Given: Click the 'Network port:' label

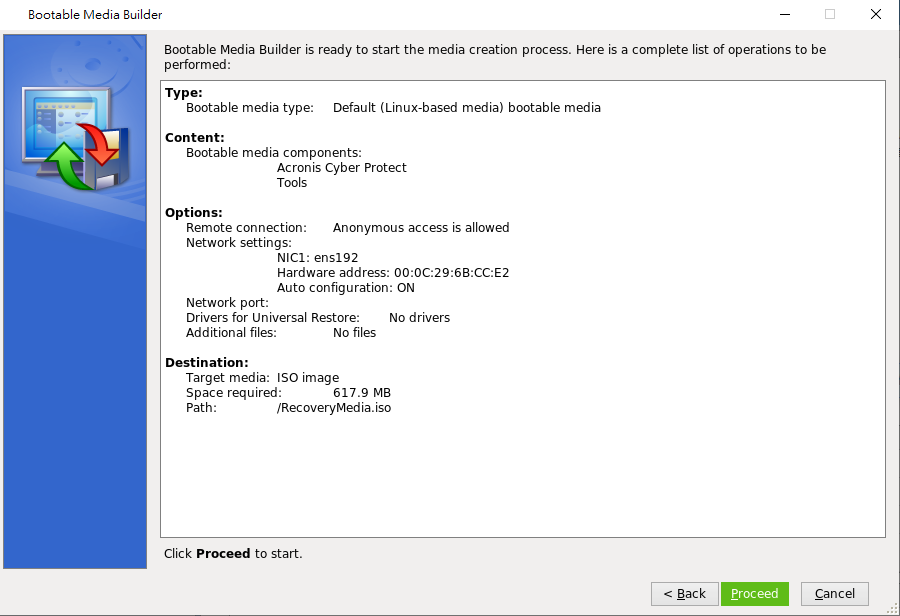Looking at the screenshot, I should point(227,303).
